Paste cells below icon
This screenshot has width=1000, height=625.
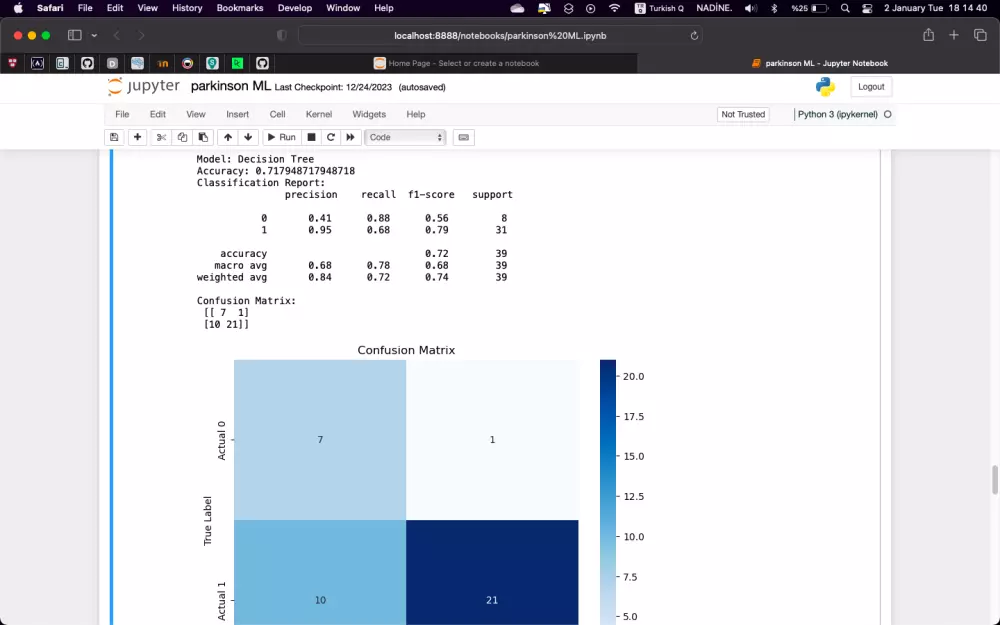[203, 137]
